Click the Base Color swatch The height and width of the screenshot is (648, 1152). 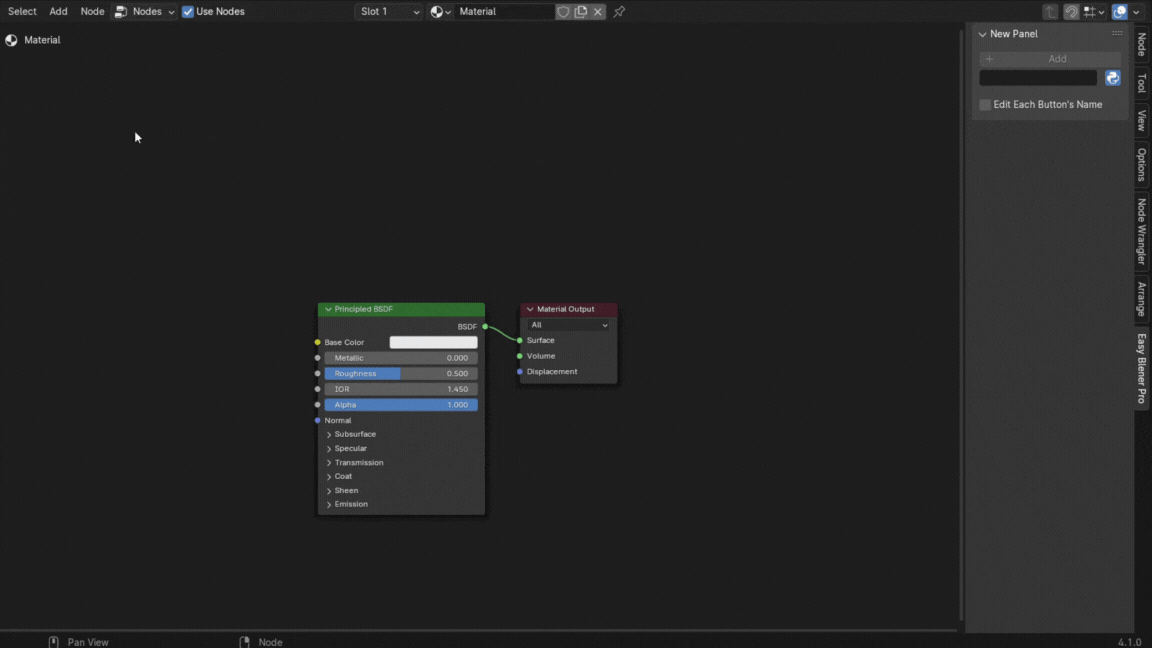433,342
